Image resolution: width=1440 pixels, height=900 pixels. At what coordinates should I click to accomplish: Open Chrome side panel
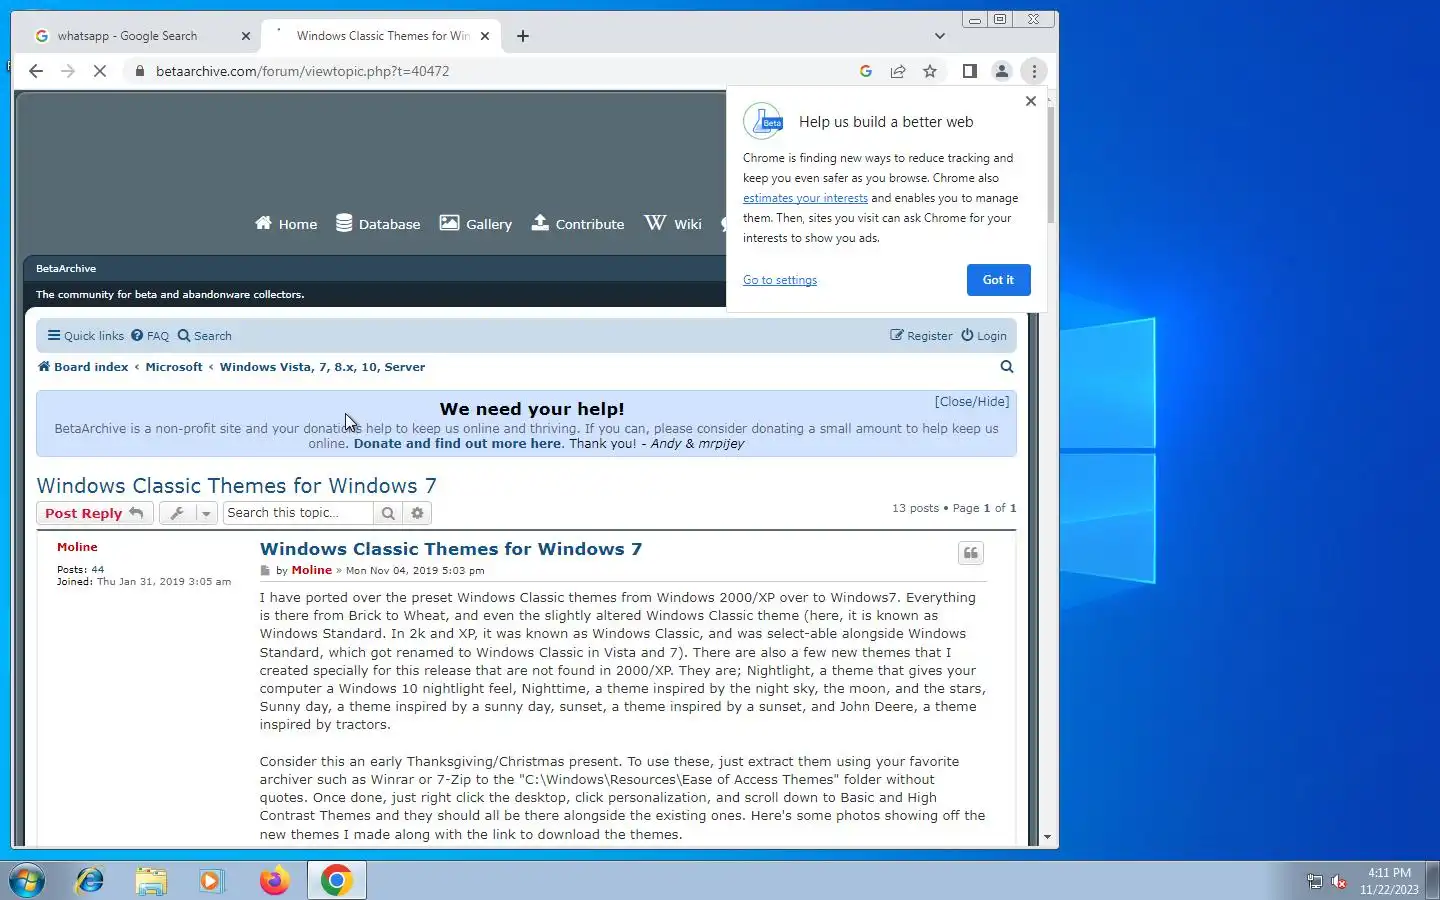coord(969,71)
